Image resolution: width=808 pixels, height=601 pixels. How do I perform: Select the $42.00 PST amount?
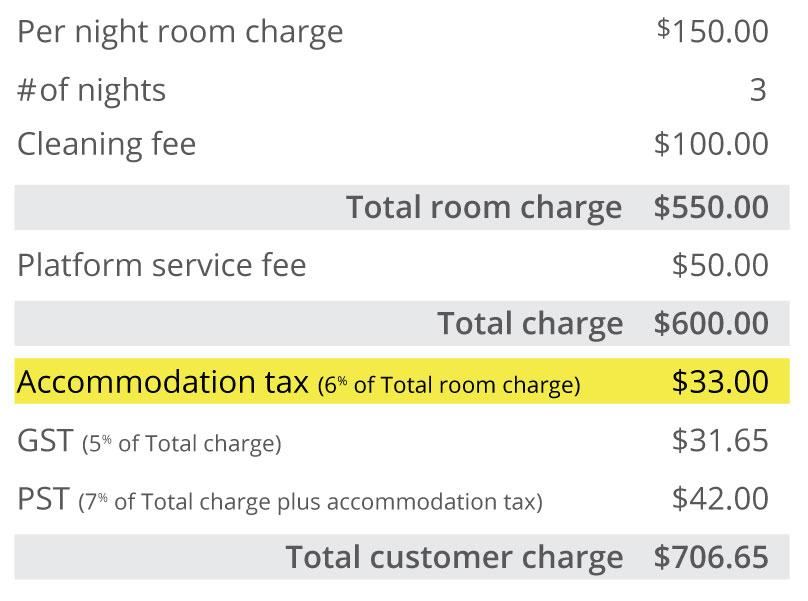[720, 498]
